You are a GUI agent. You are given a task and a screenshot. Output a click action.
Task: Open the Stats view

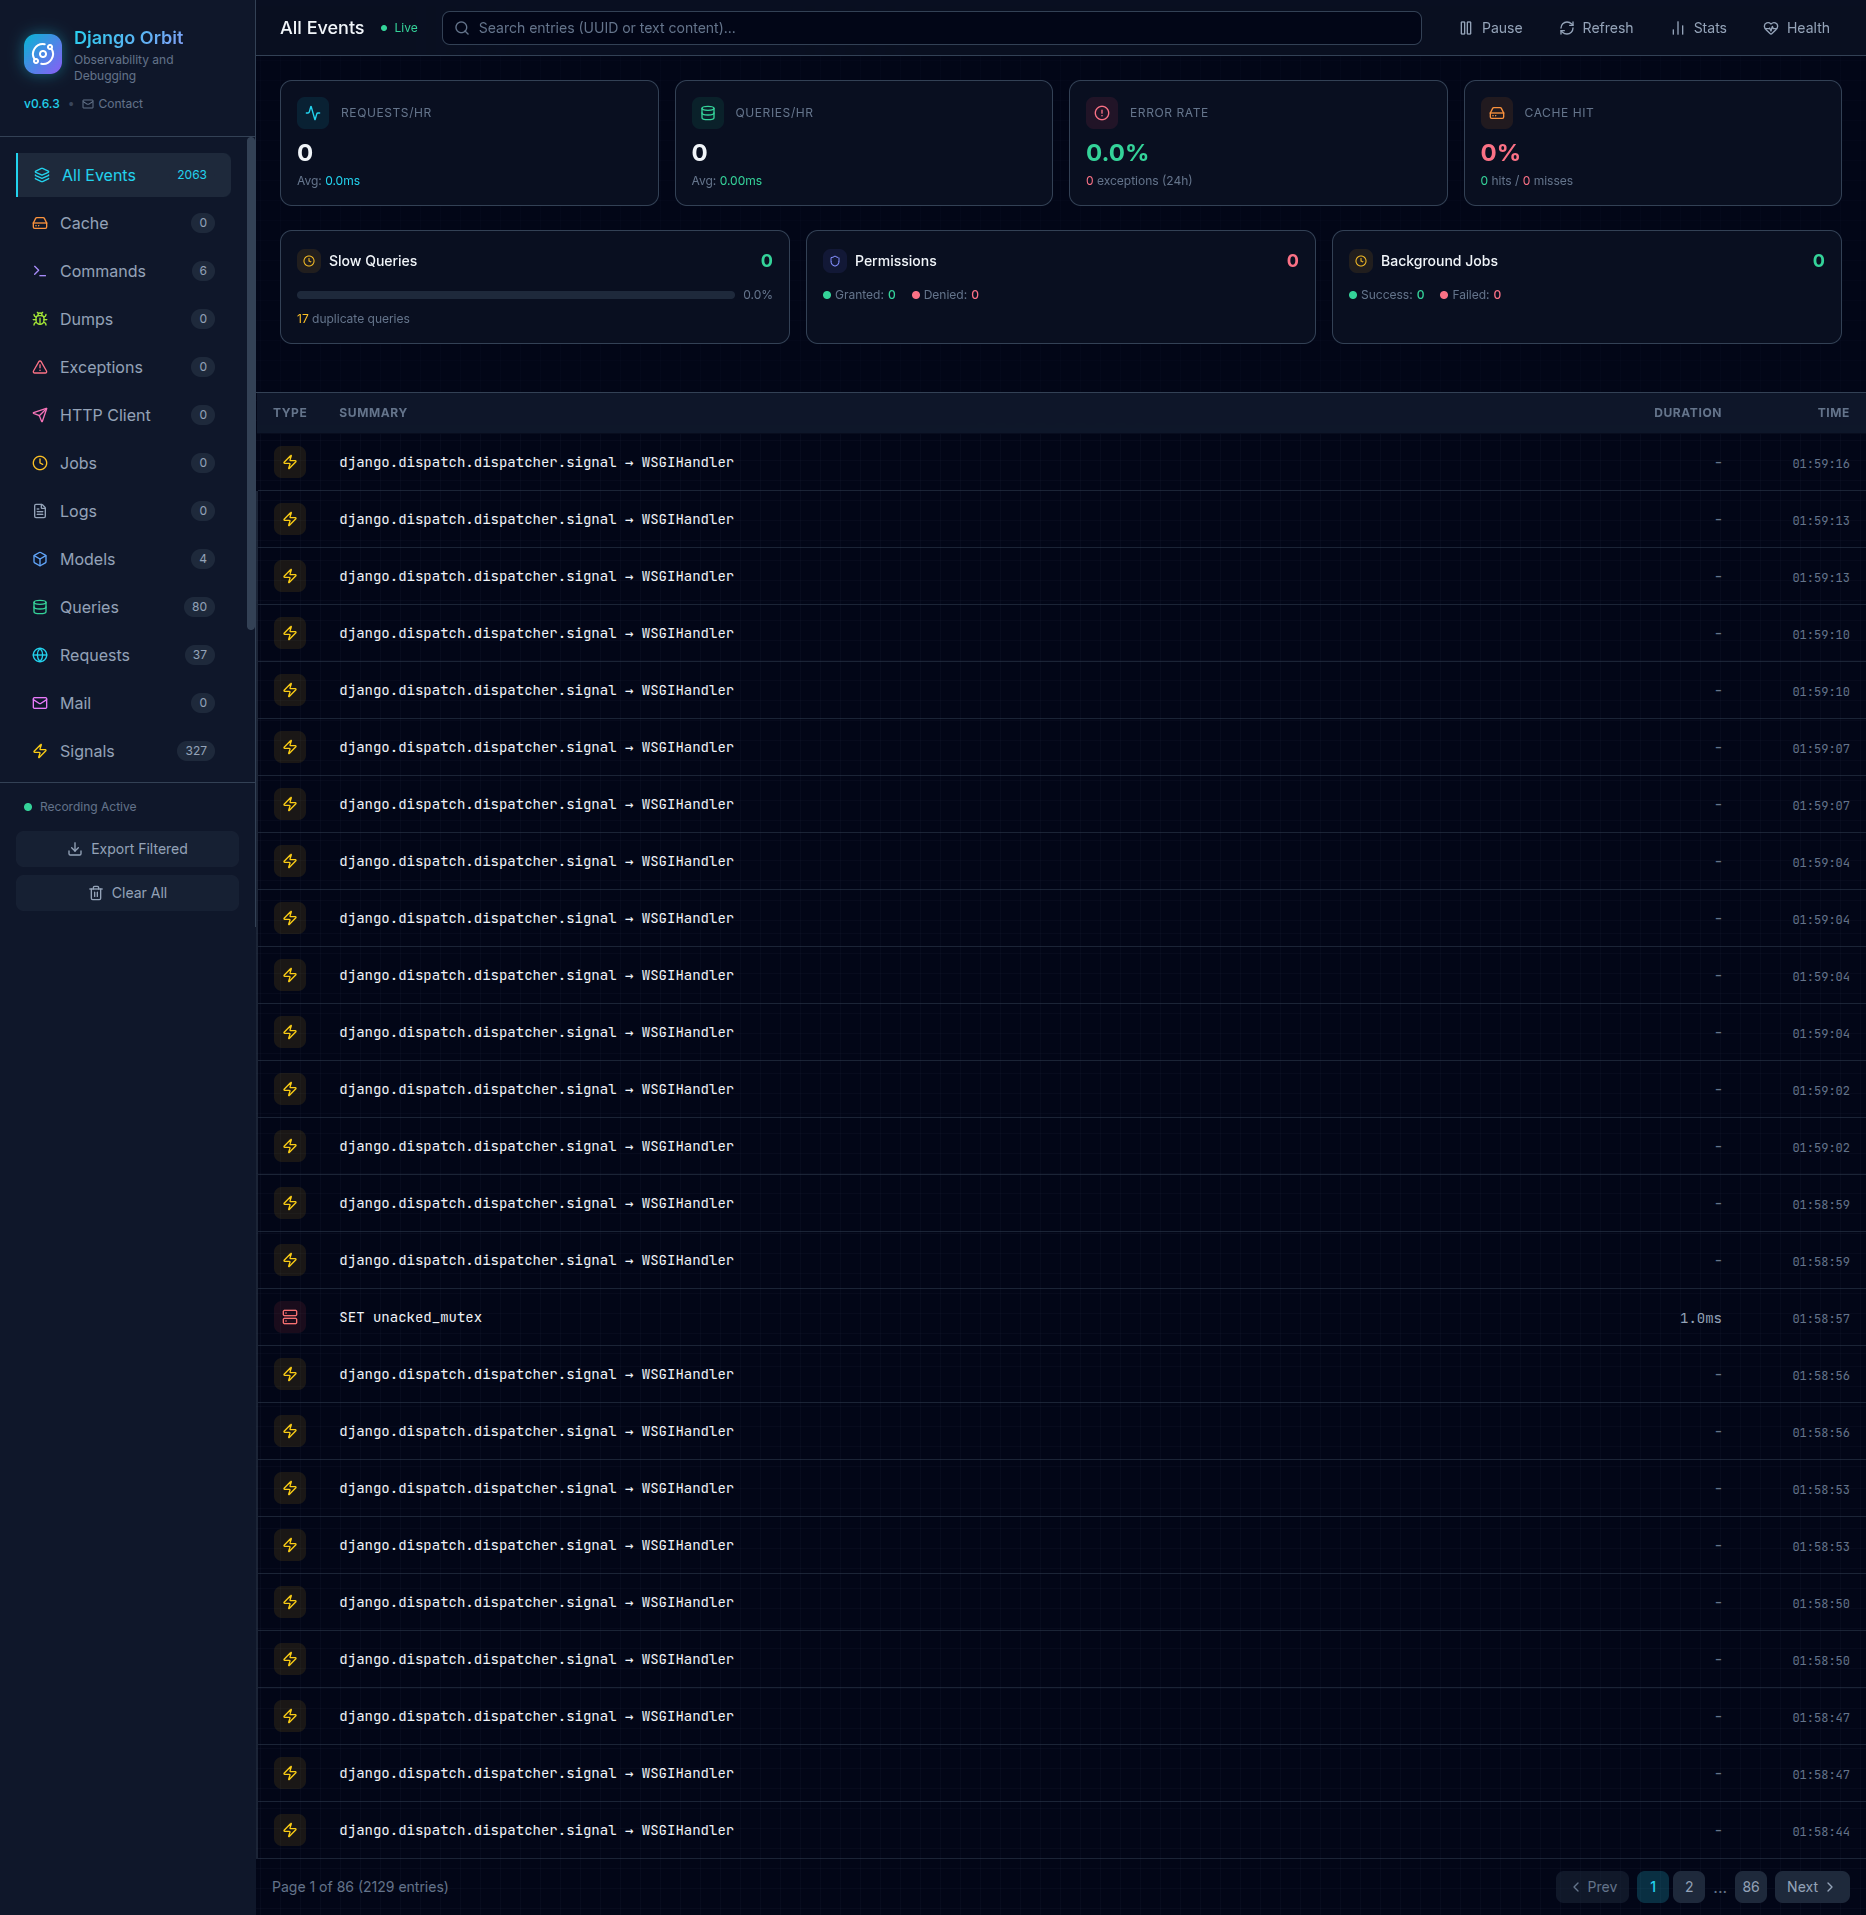[1698, 28]
